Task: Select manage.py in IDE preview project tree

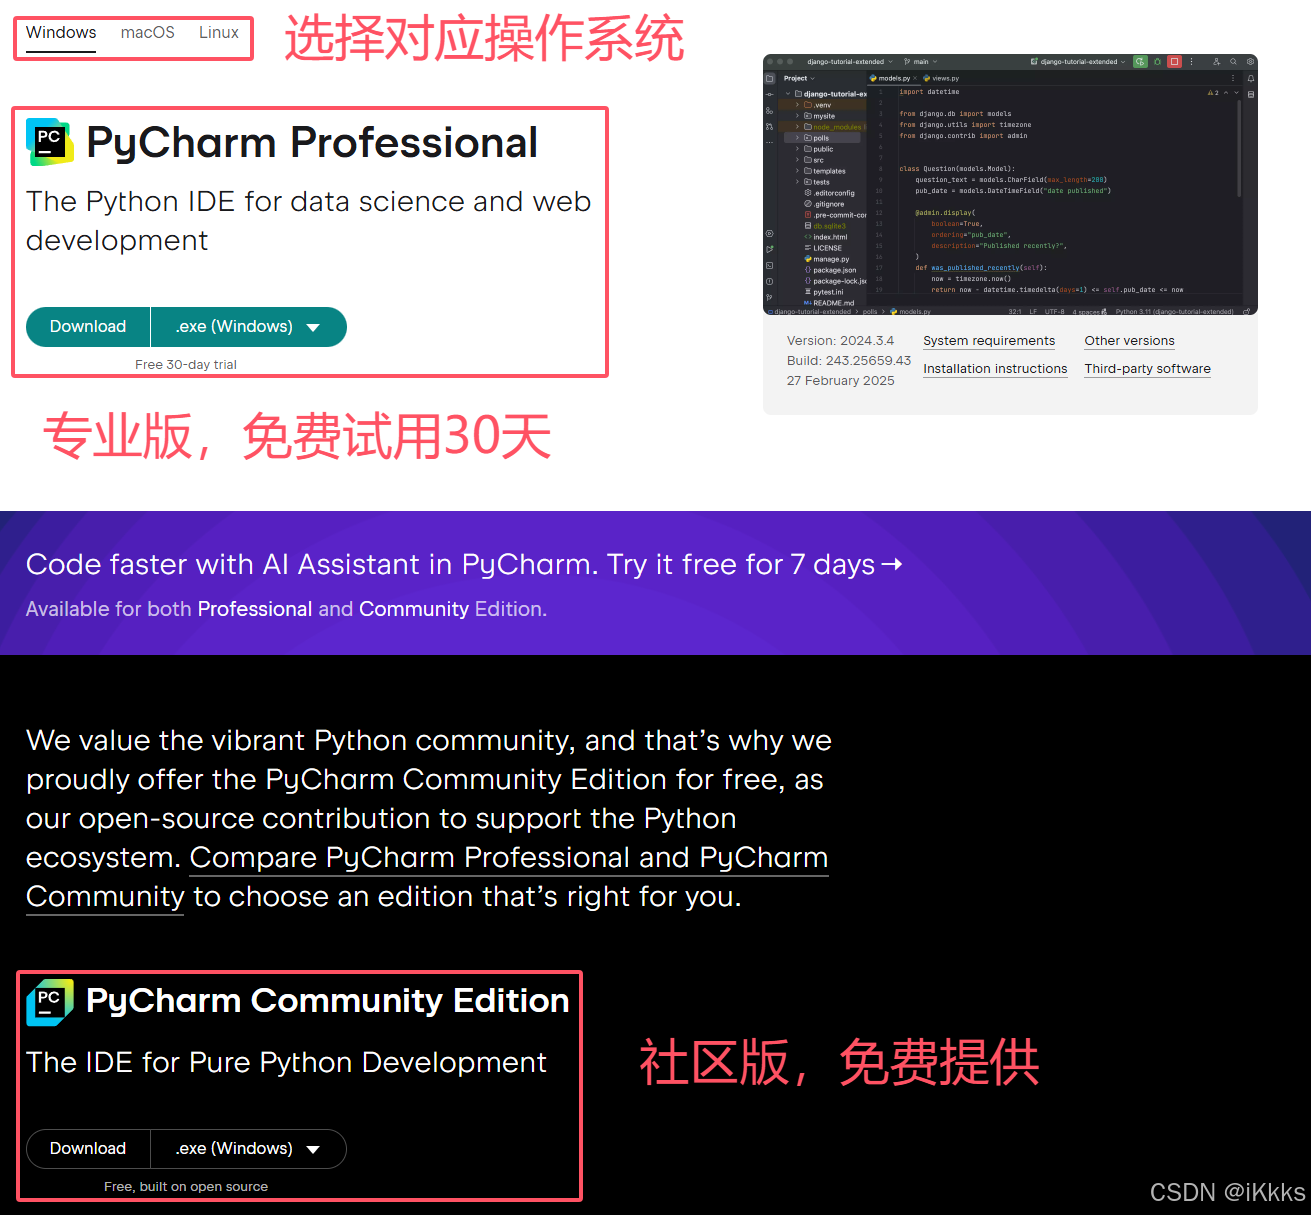Action: click(x=827, y=259)
